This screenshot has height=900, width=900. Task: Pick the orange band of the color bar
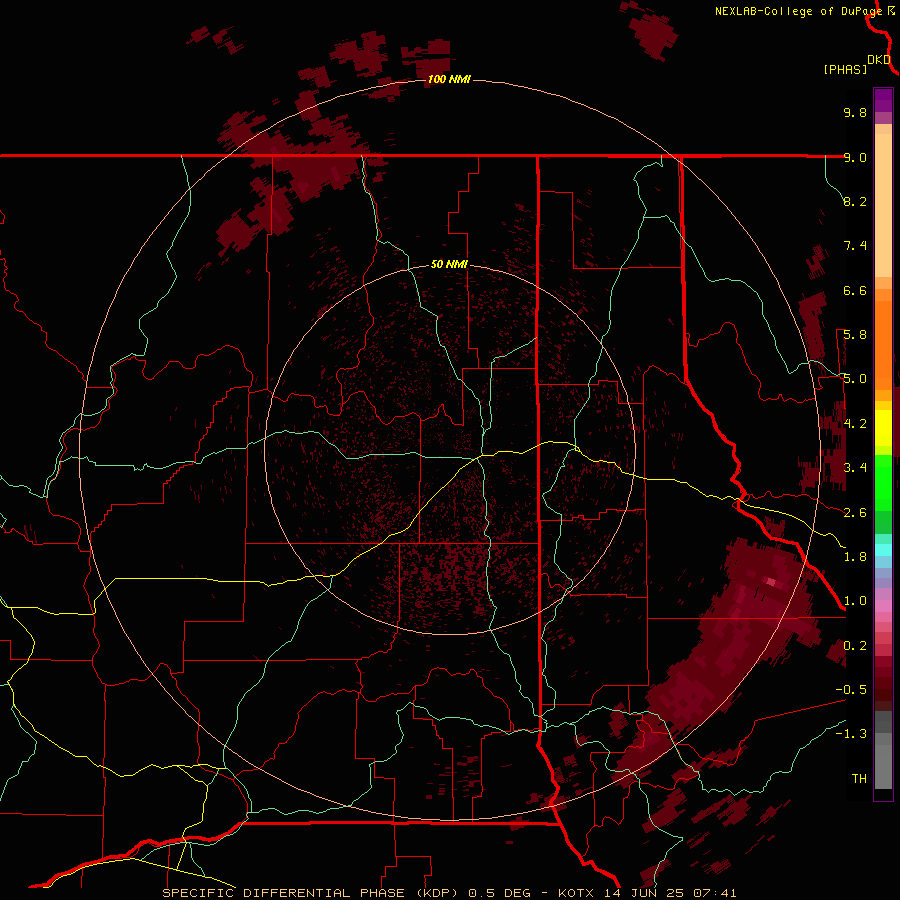[x=883, y=346]
